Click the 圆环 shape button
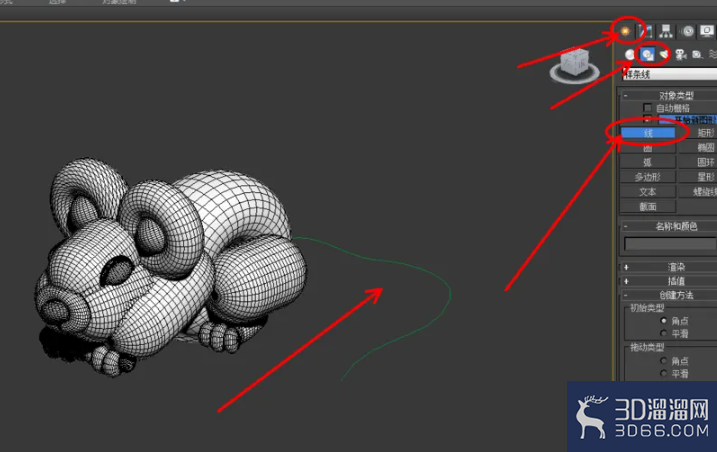Viewport: 717px width, 452px height. [698, 162]
